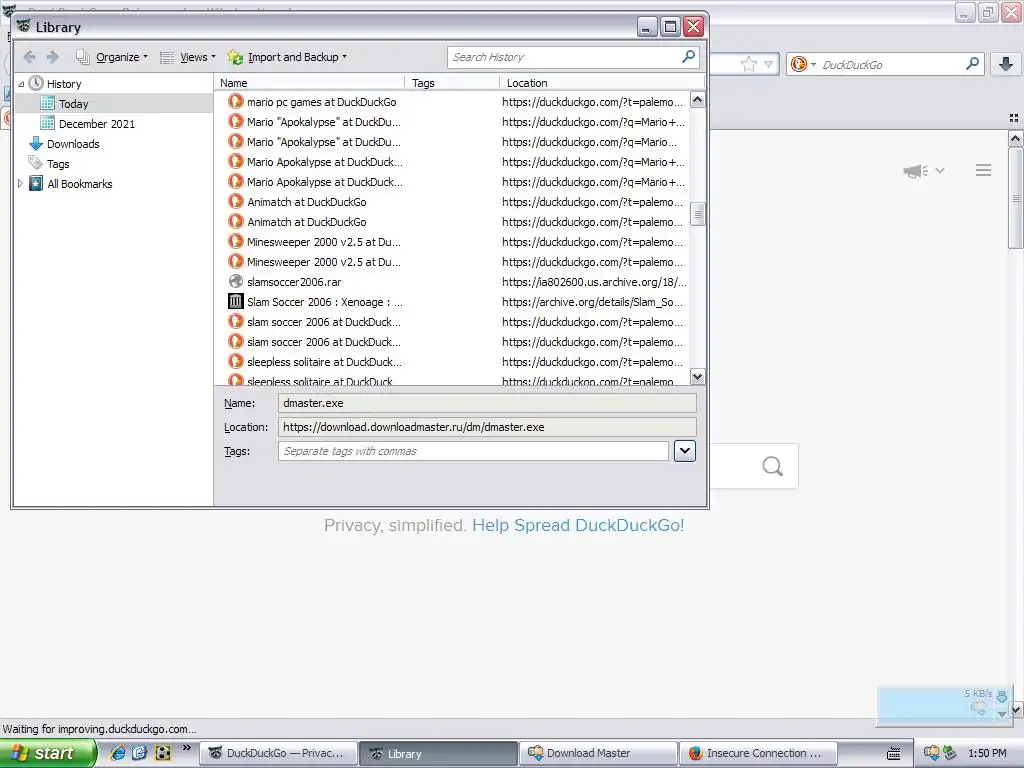1024x768 pixels.
Task: Follow Help Spread DuckDuckGo! link
Action: pos(578,525)
